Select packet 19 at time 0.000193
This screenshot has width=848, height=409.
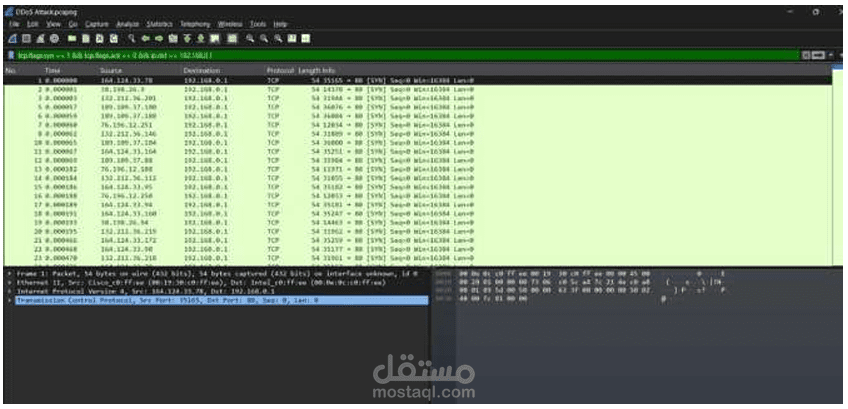pos(418,221)
